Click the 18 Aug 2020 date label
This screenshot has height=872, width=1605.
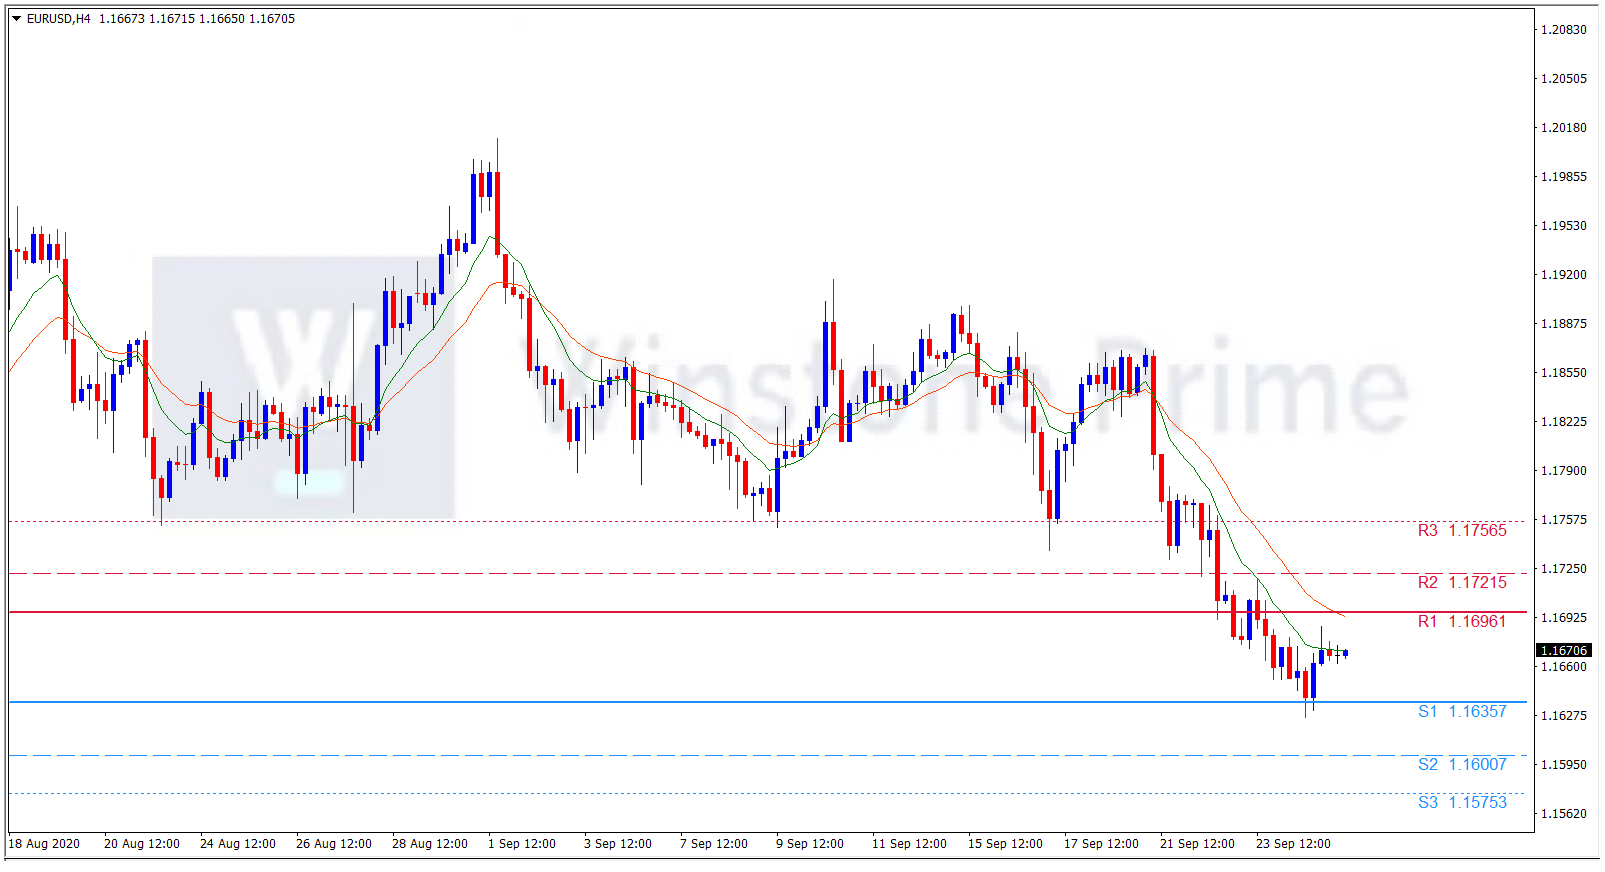(44, 843)
